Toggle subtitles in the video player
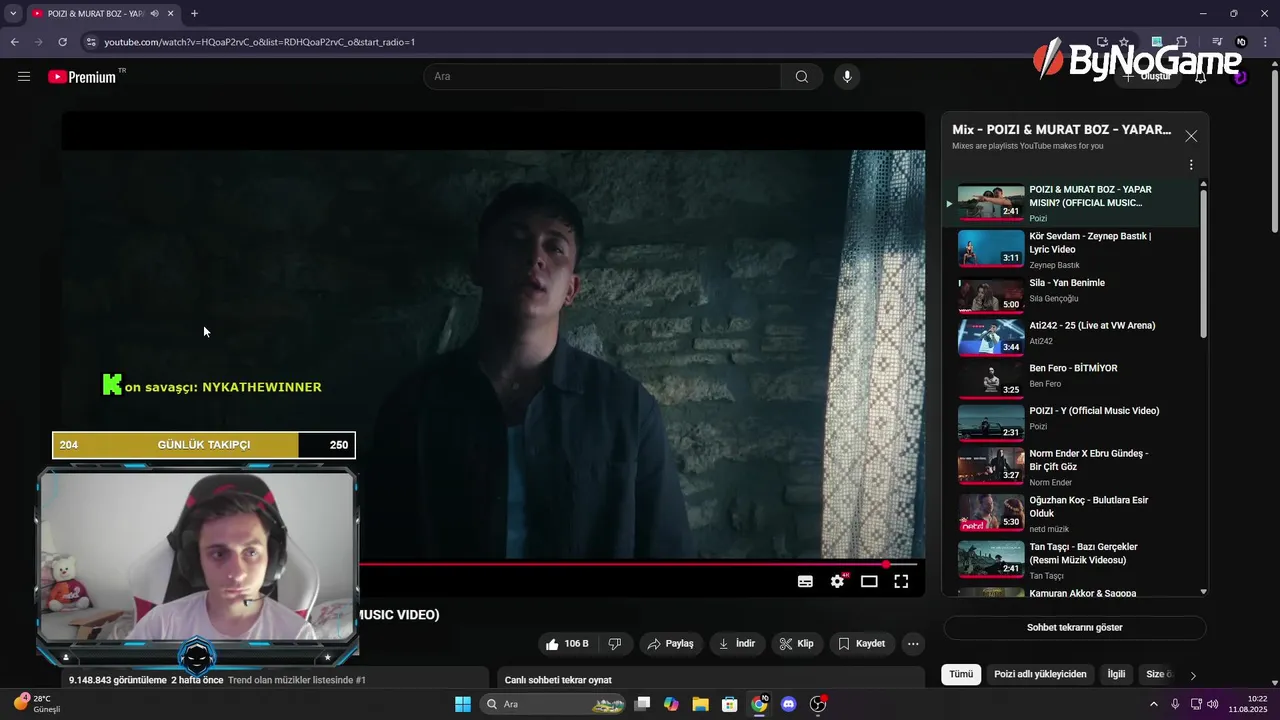 click(805, 581)
